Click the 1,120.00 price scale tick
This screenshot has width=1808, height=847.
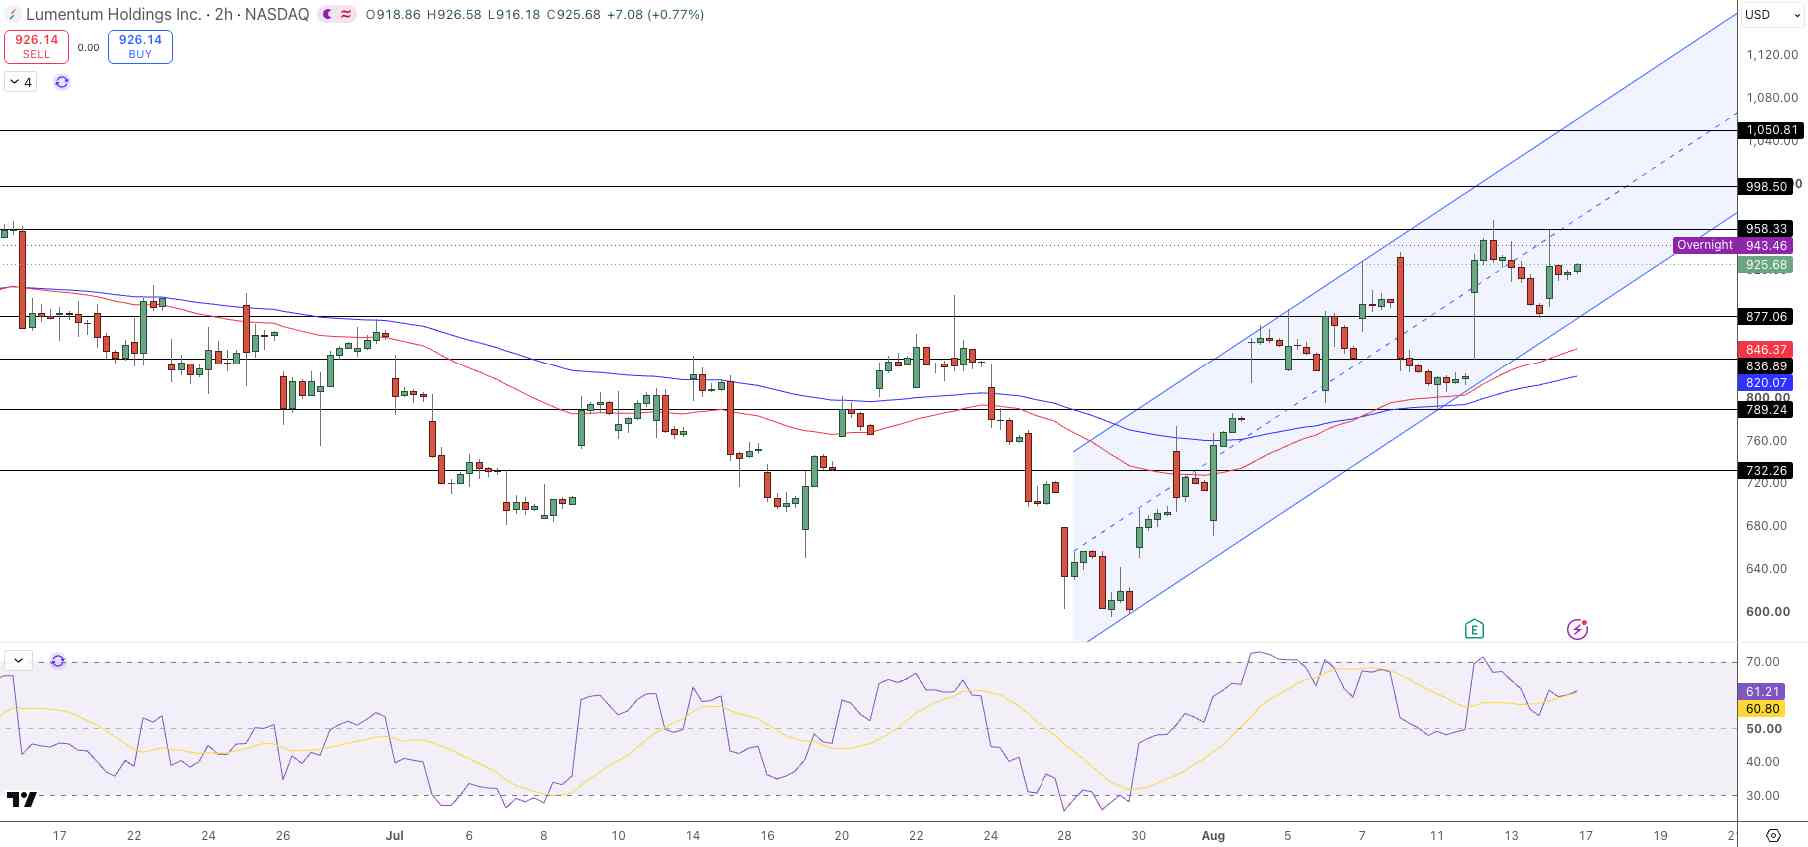[x=1772, y=55]
